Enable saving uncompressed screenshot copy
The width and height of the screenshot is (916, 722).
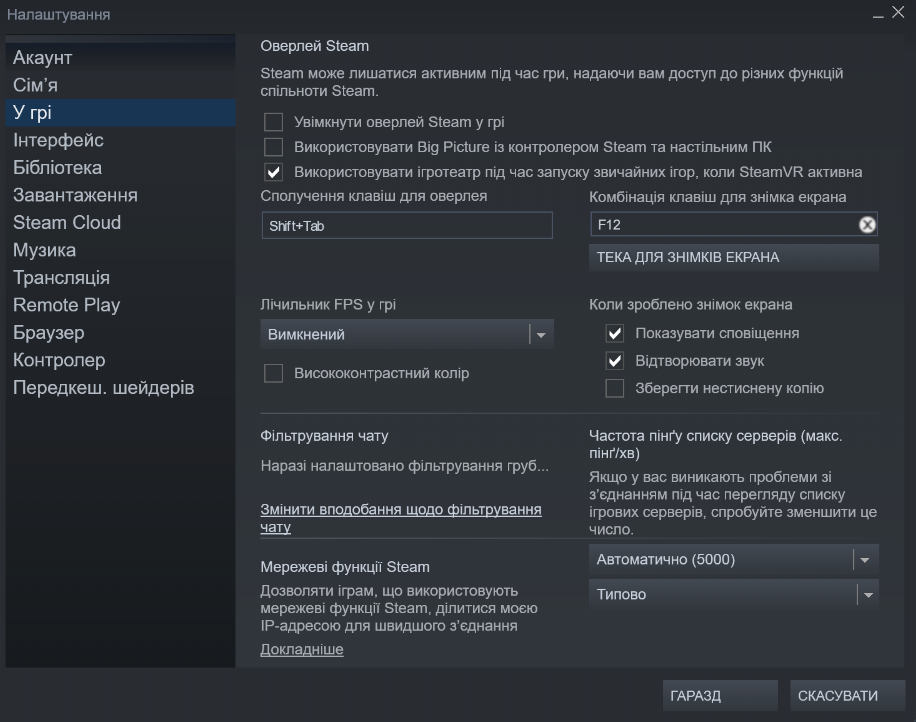pyautogui.click(x=615, y=388)
